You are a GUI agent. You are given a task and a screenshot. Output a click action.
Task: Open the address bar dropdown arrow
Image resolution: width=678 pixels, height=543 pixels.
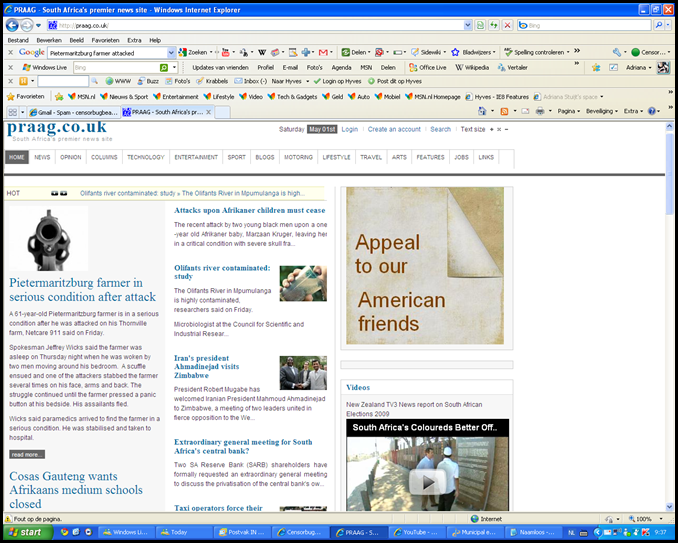click(467, 26)
